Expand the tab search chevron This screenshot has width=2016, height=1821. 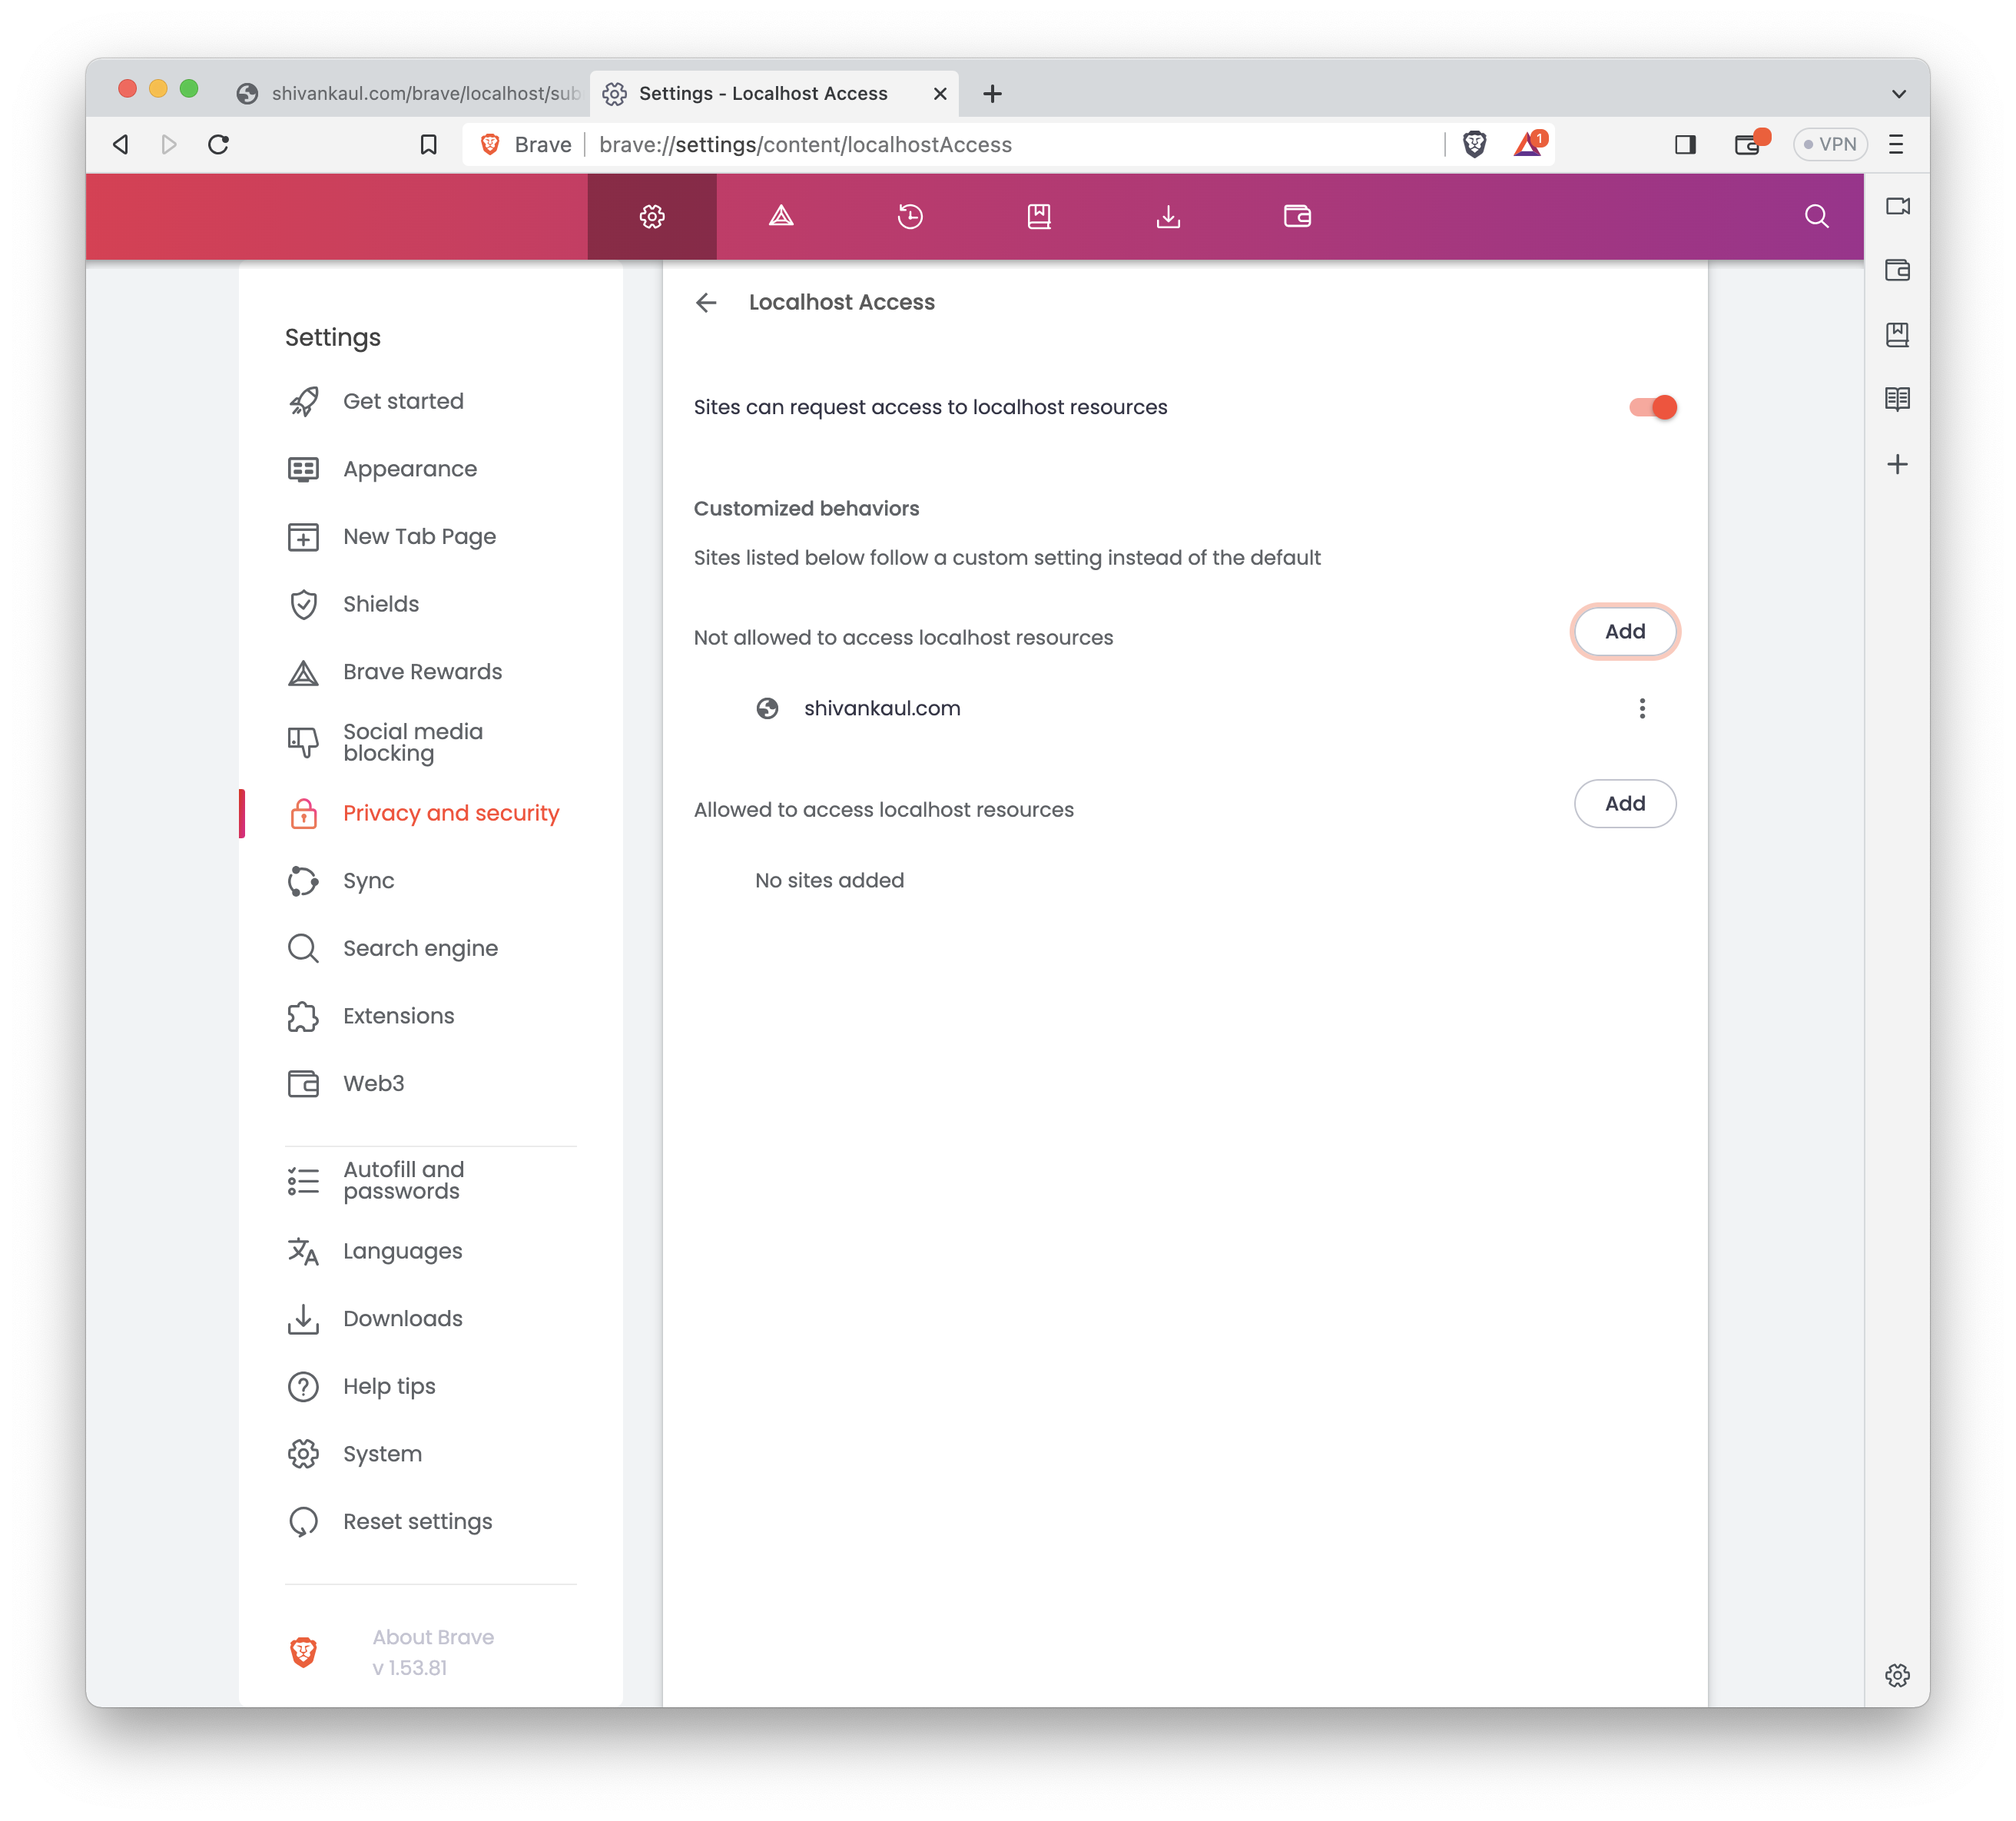(x=1898, y=94)
